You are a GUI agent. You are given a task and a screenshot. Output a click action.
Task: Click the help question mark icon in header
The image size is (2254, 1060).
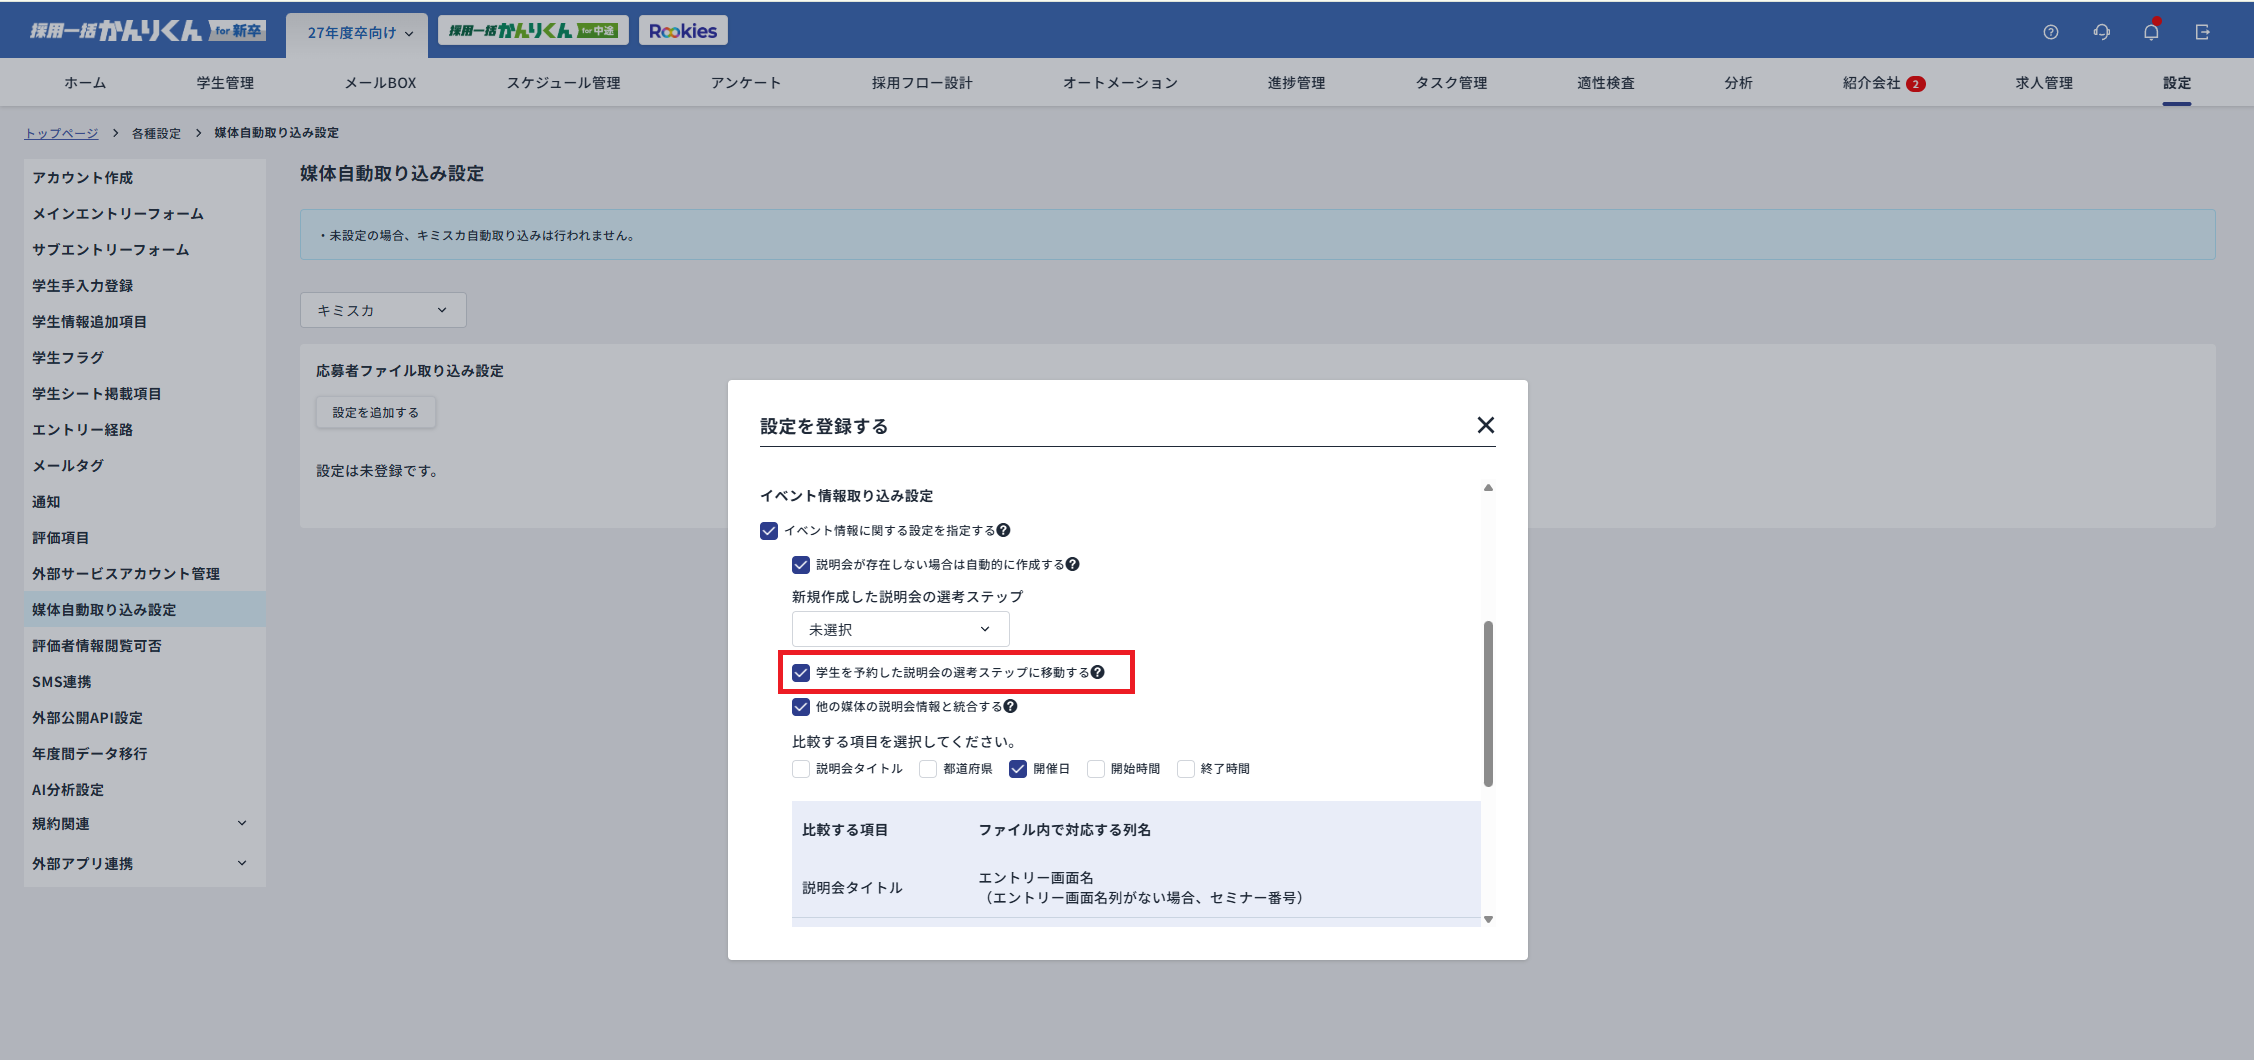coord(2050,32)
